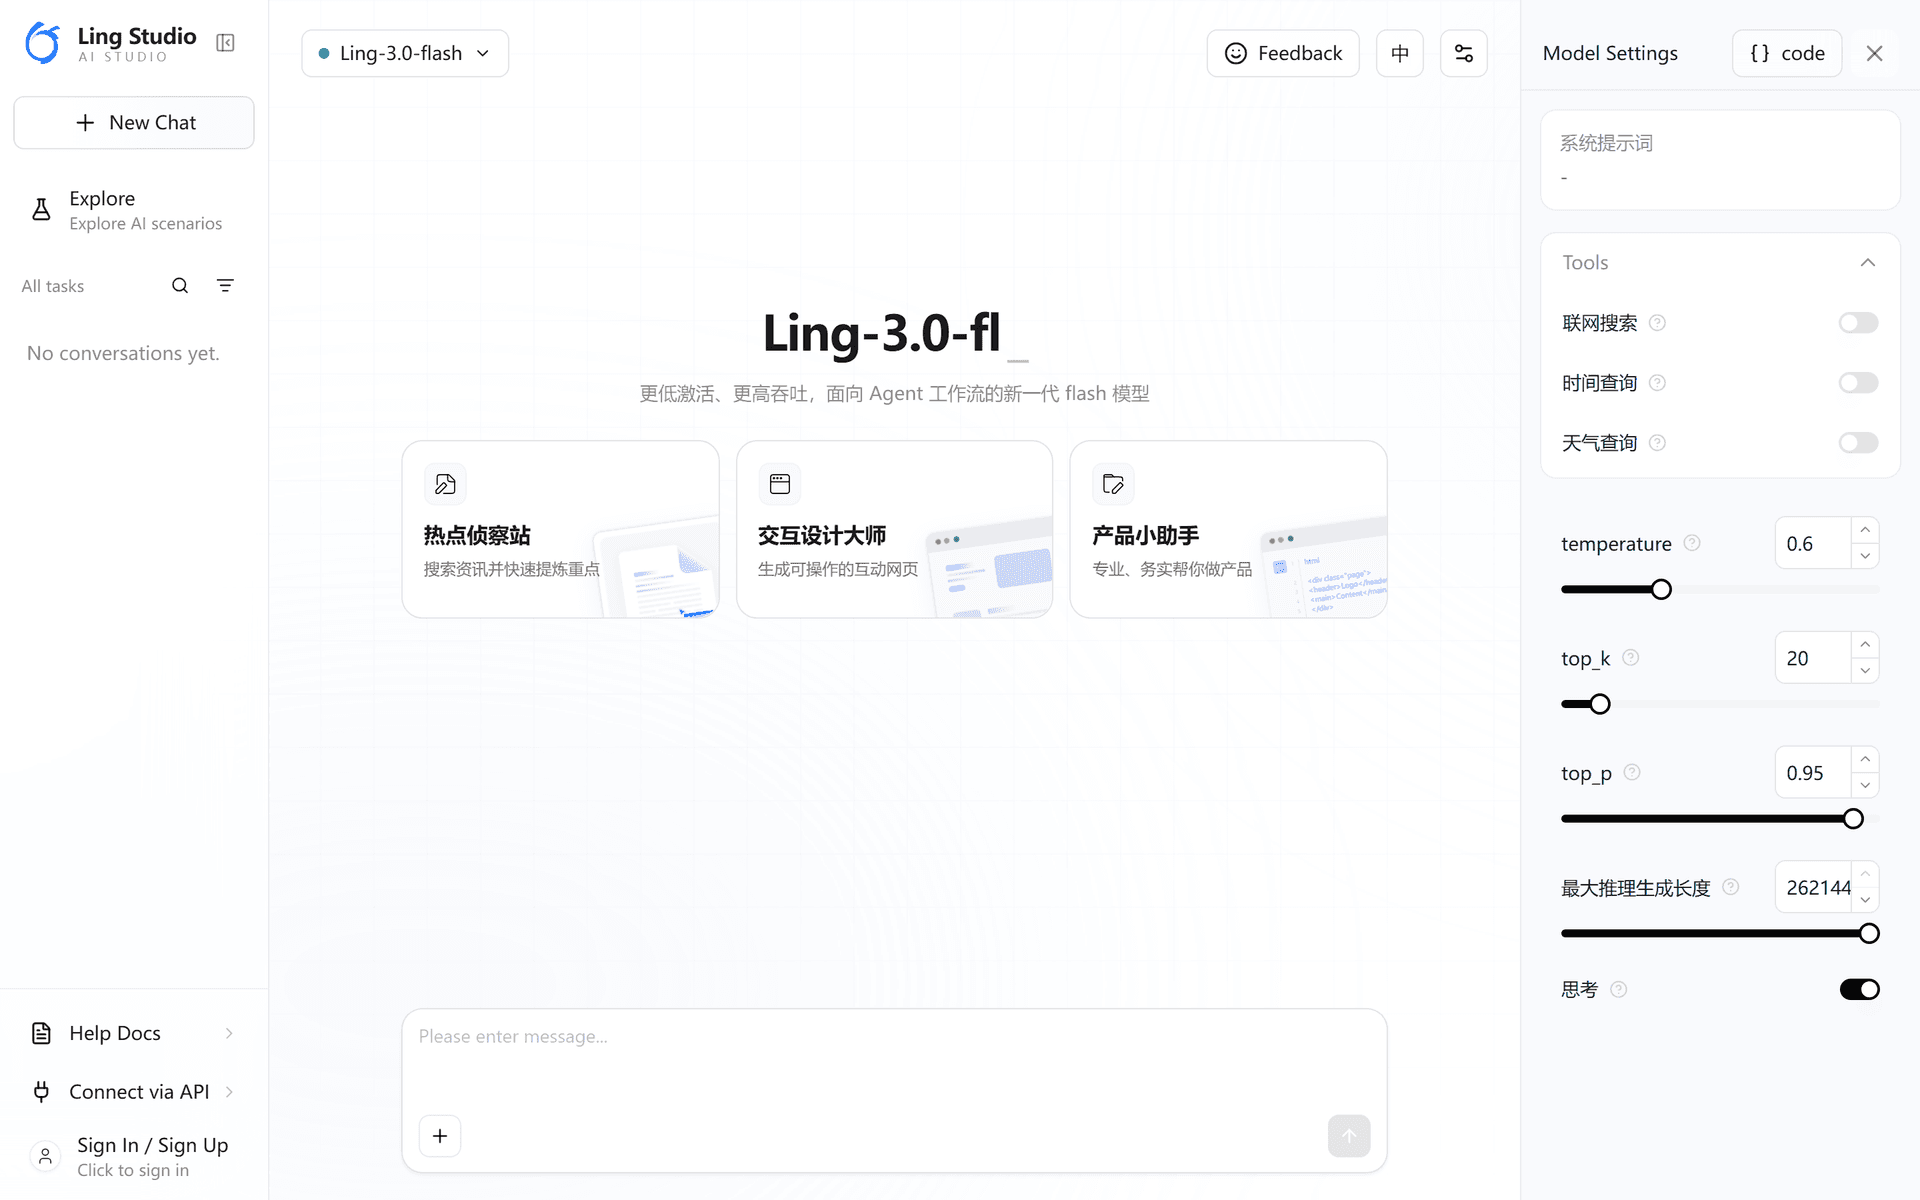
Task: Open Explore AI scenarios
Action: (134, 210)
